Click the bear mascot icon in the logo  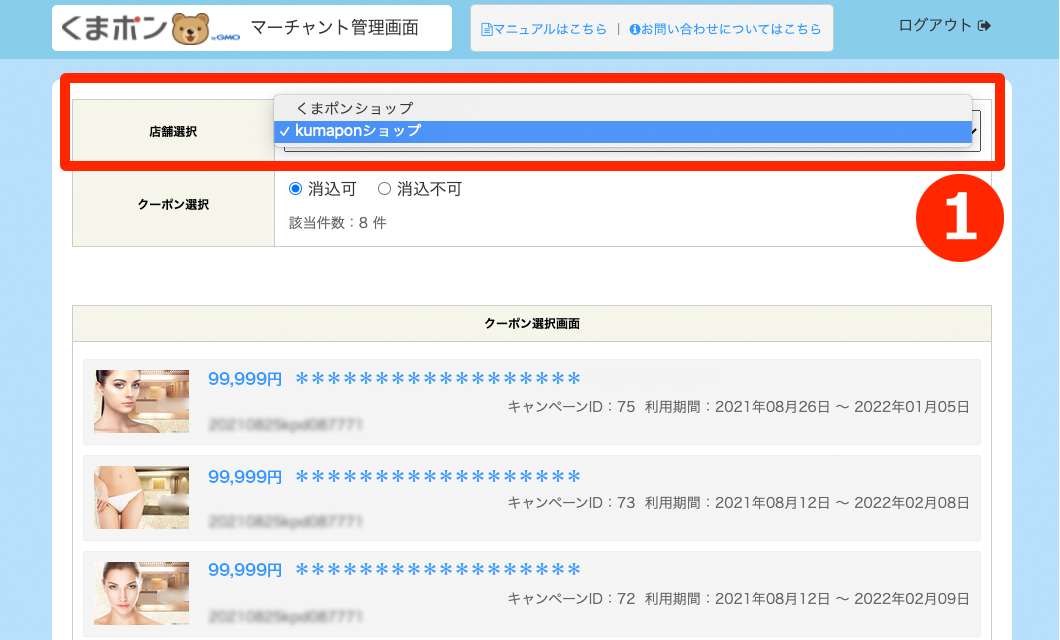click(191, 29)
